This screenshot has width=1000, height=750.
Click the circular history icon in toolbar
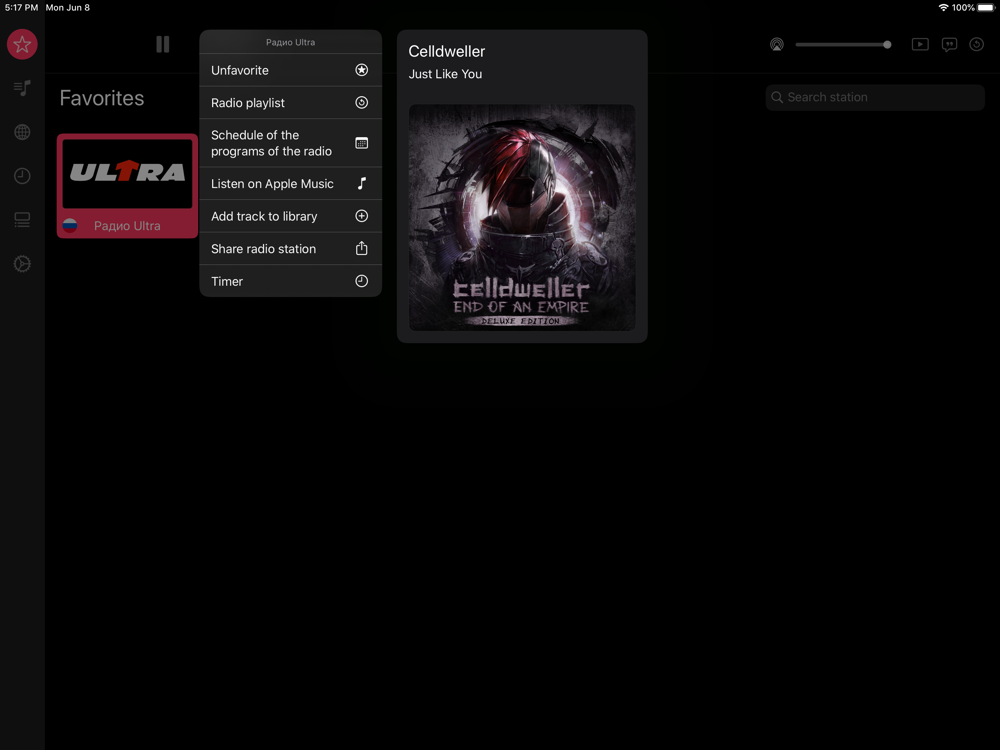(x=976, y=45)
